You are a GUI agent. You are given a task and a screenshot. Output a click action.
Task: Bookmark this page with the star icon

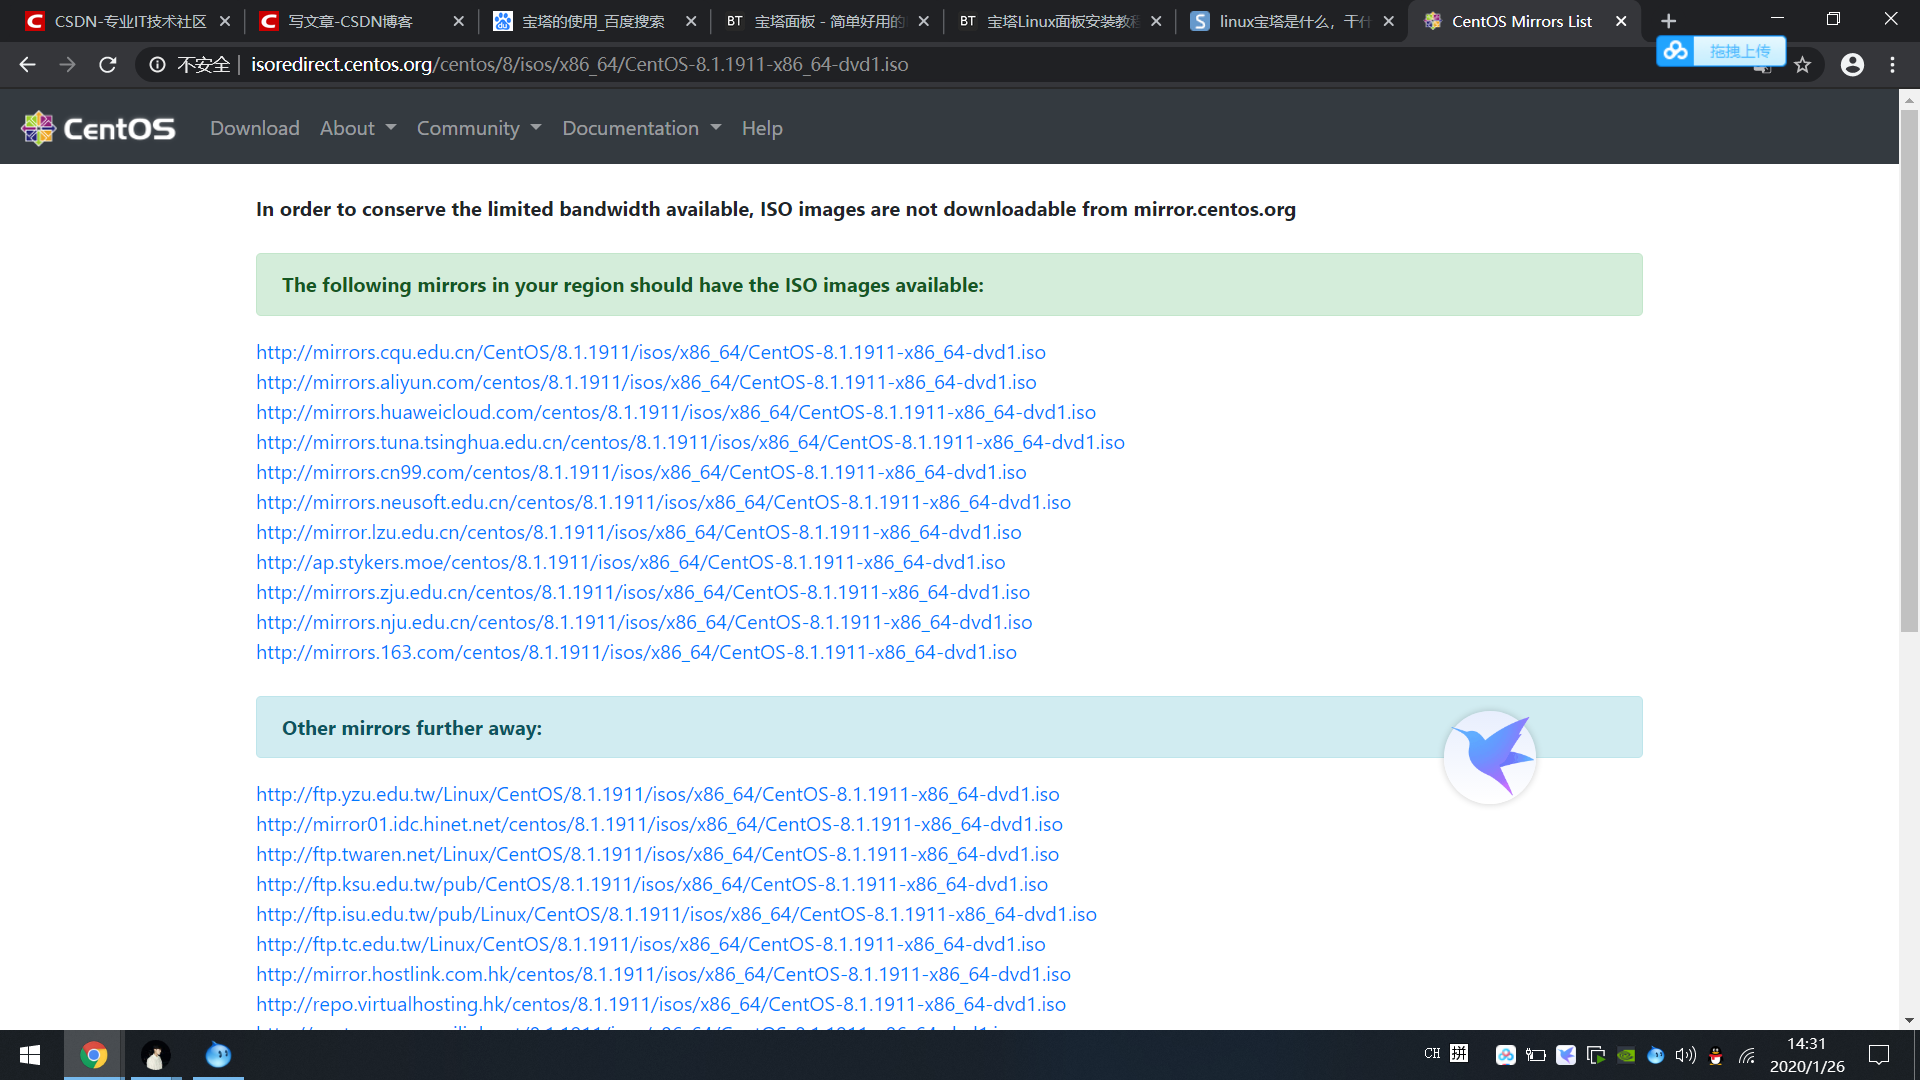[x=1802, y=65]
